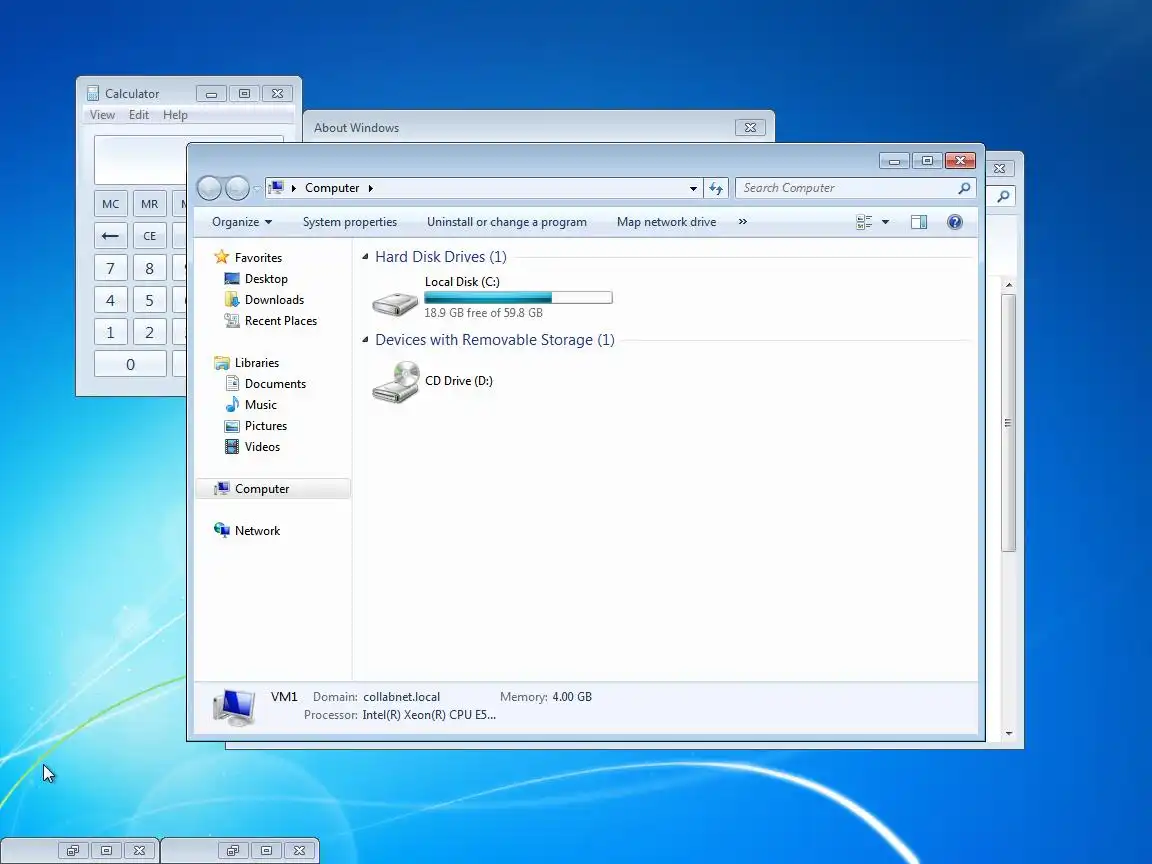Click the backspace arrow button in Calculator
Image resolution: width=1152 pixels, height=864 pixels.
click(x=110, y=236)
